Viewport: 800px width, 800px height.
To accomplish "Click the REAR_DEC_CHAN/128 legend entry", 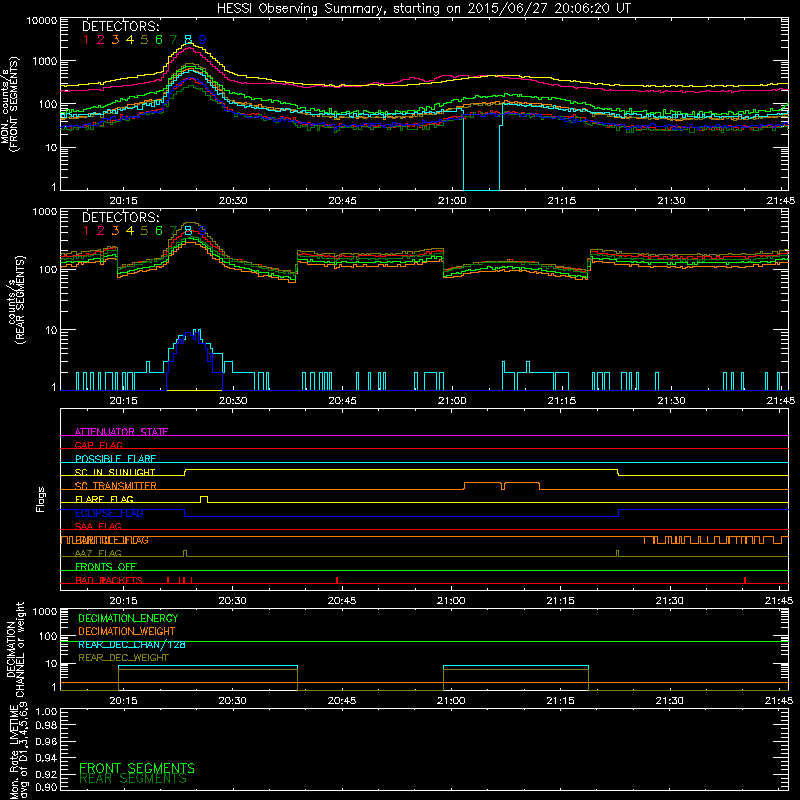I will [x=132, y=645].
